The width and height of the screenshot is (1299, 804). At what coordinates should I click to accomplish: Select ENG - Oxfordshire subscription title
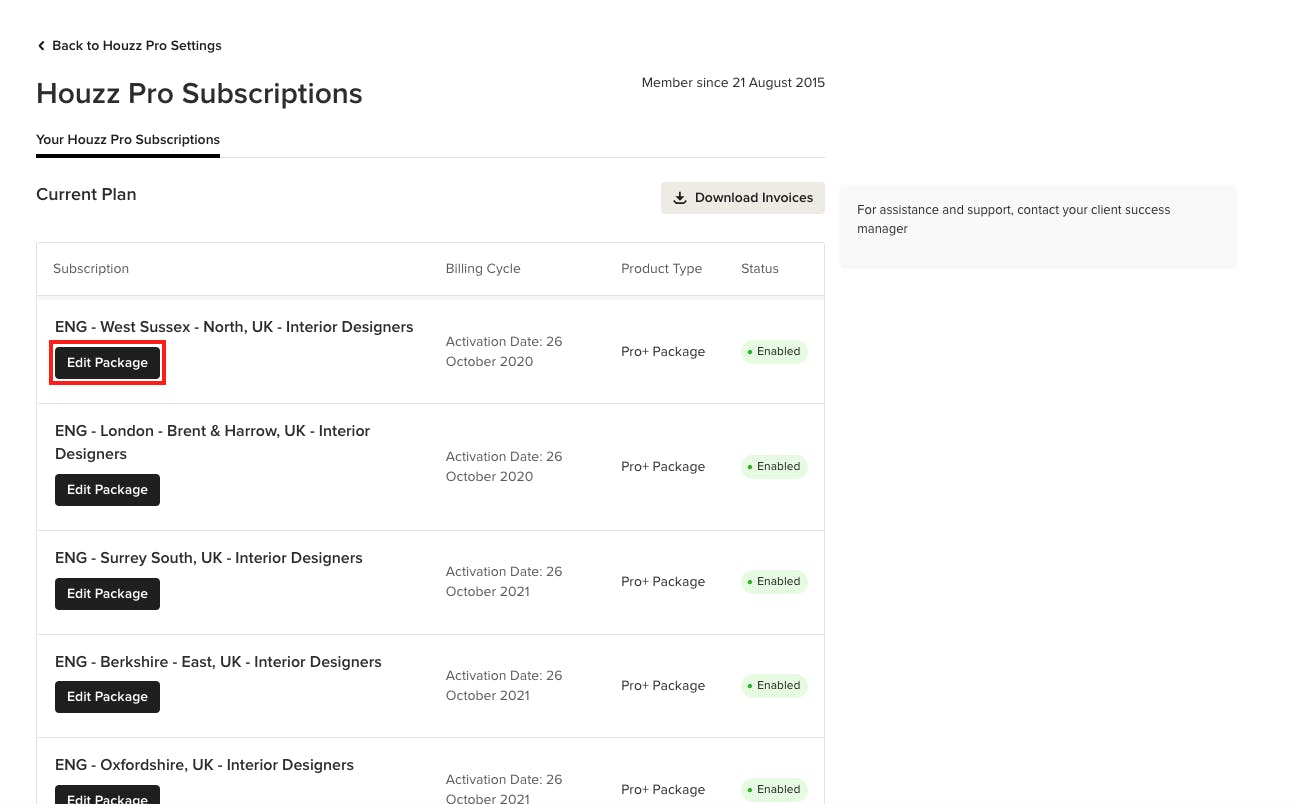pos(204,765)
